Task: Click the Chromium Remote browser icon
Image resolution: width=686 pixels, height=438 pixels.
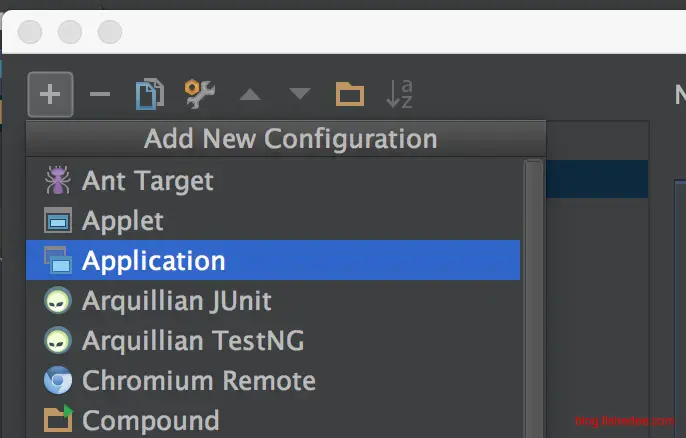Action: click(x=58, y=381)
